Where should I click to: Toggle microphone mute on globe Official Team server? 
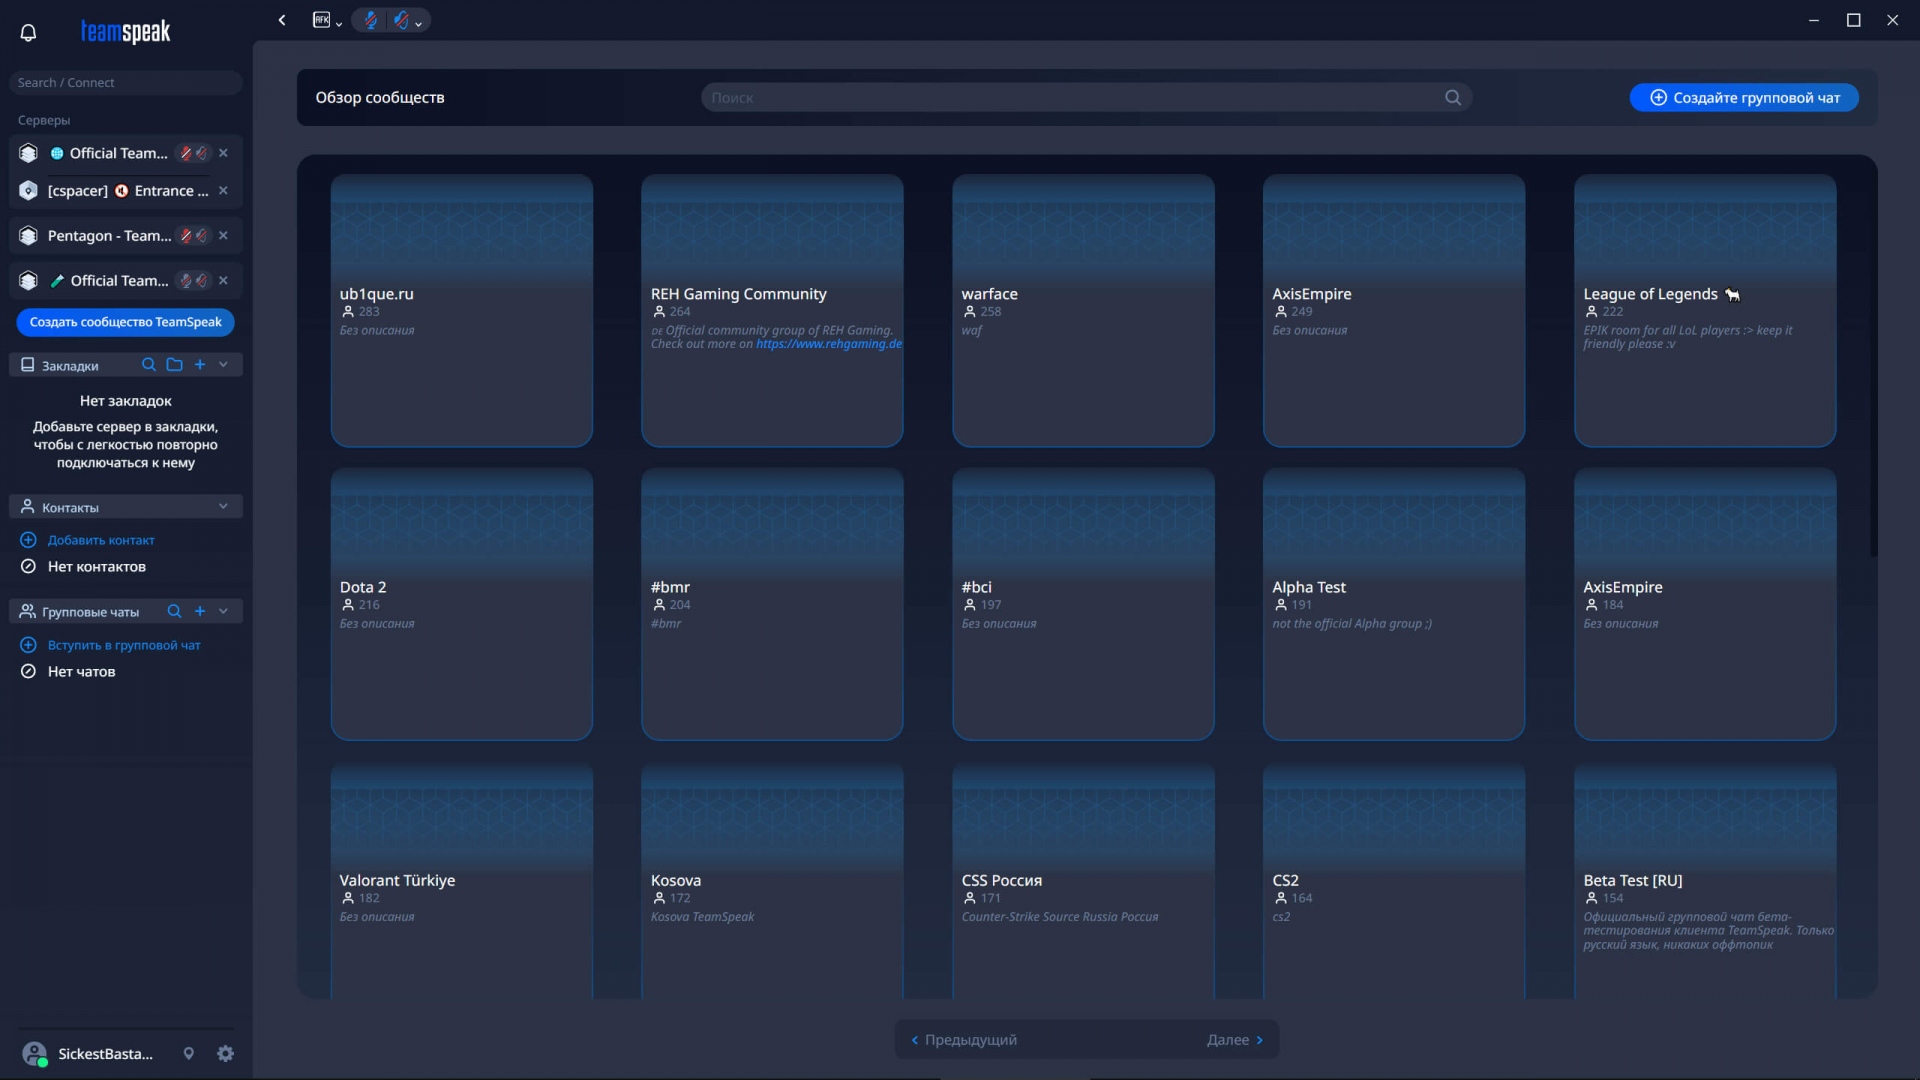pos(186,153)
